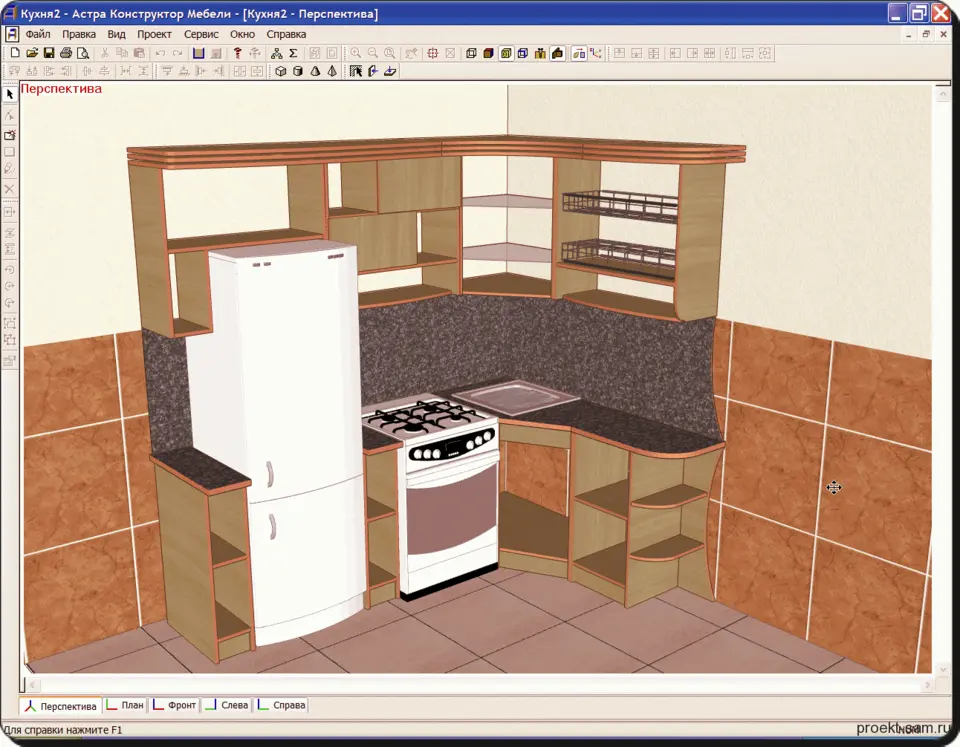Screen dimensions: 960x747
Task: Click the rectangle tool in left toolbar
Action: [x=9, y=152]
